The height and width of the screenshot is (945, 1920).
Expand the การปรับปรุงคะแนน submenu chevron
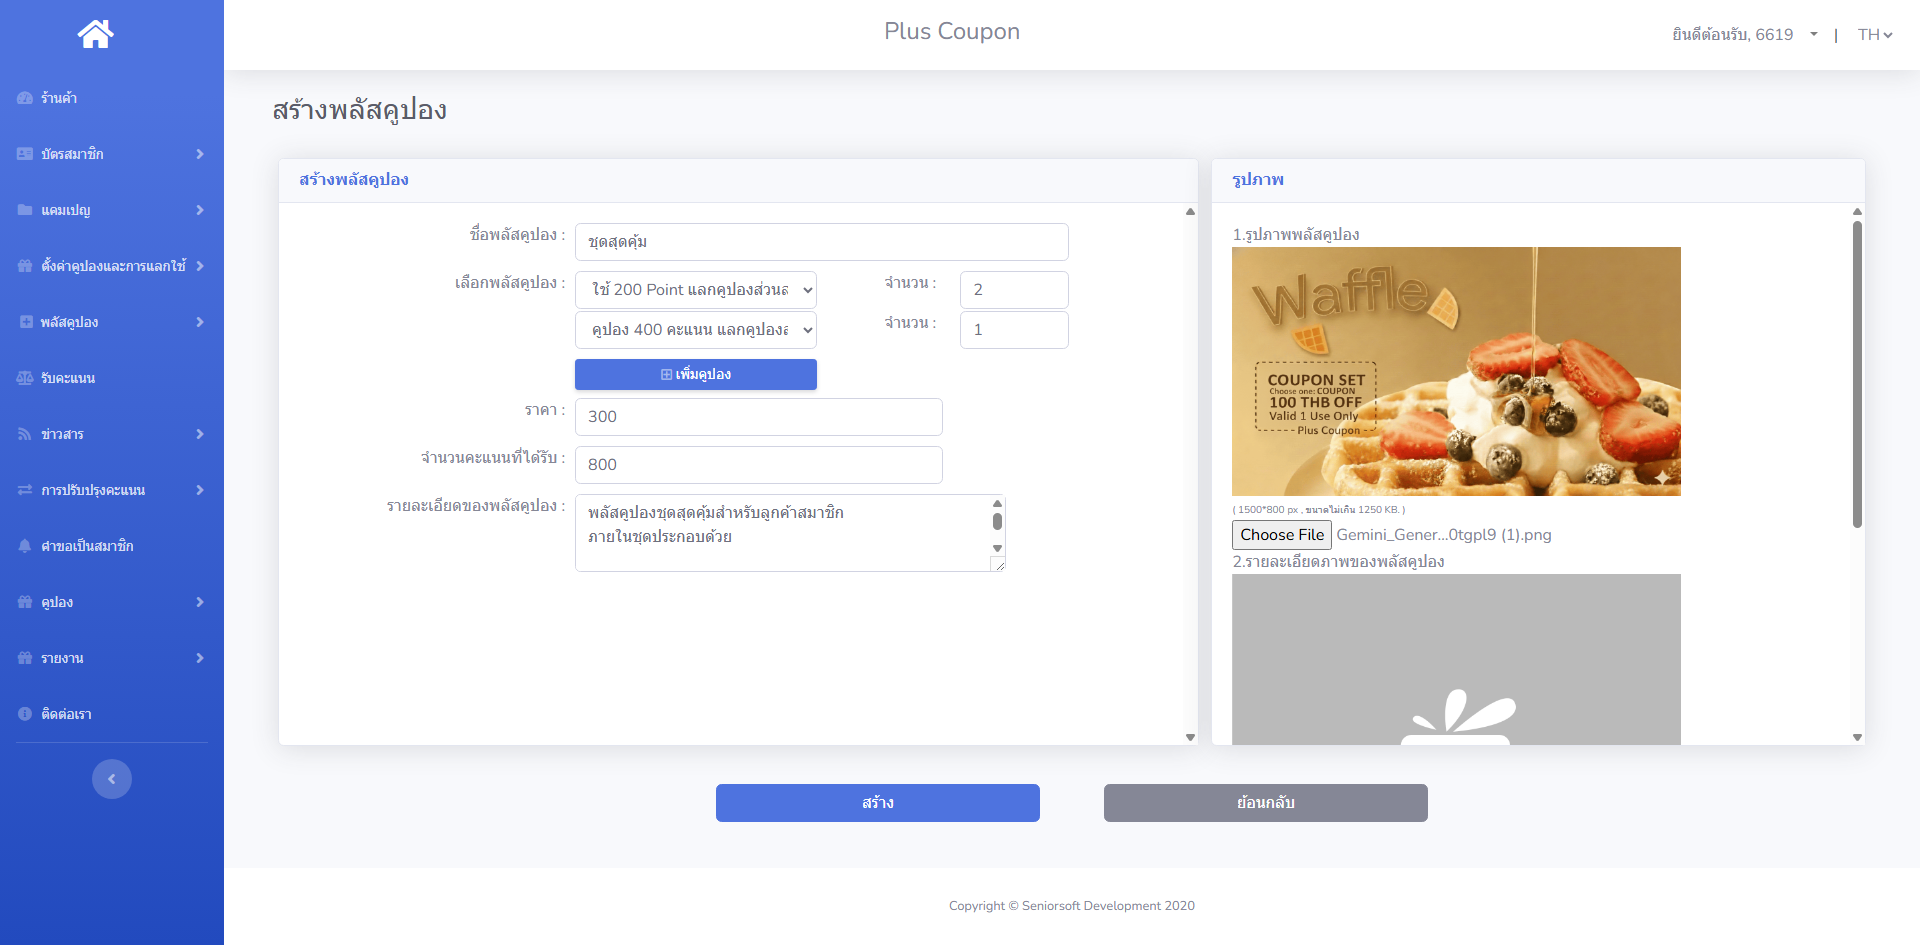pos(200,490)
